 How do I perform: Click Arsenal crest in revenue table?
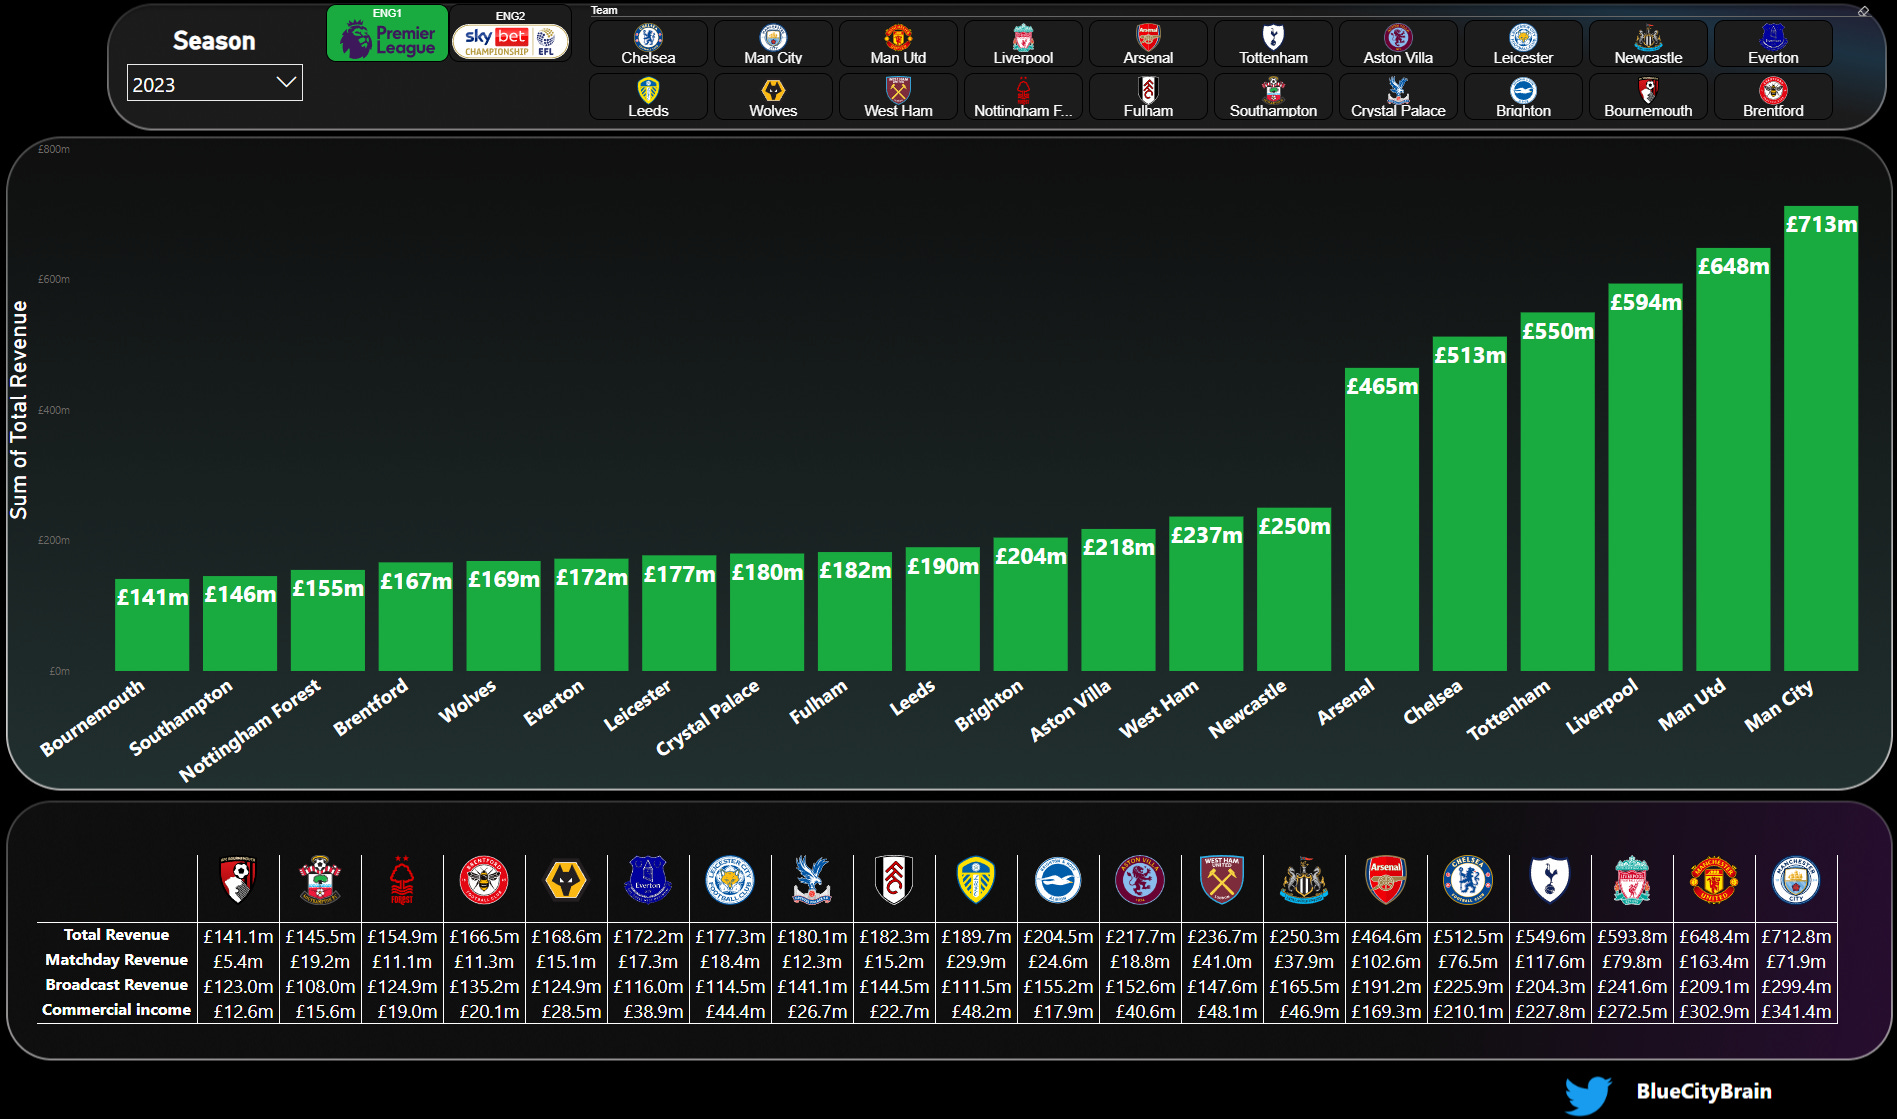1386,880
